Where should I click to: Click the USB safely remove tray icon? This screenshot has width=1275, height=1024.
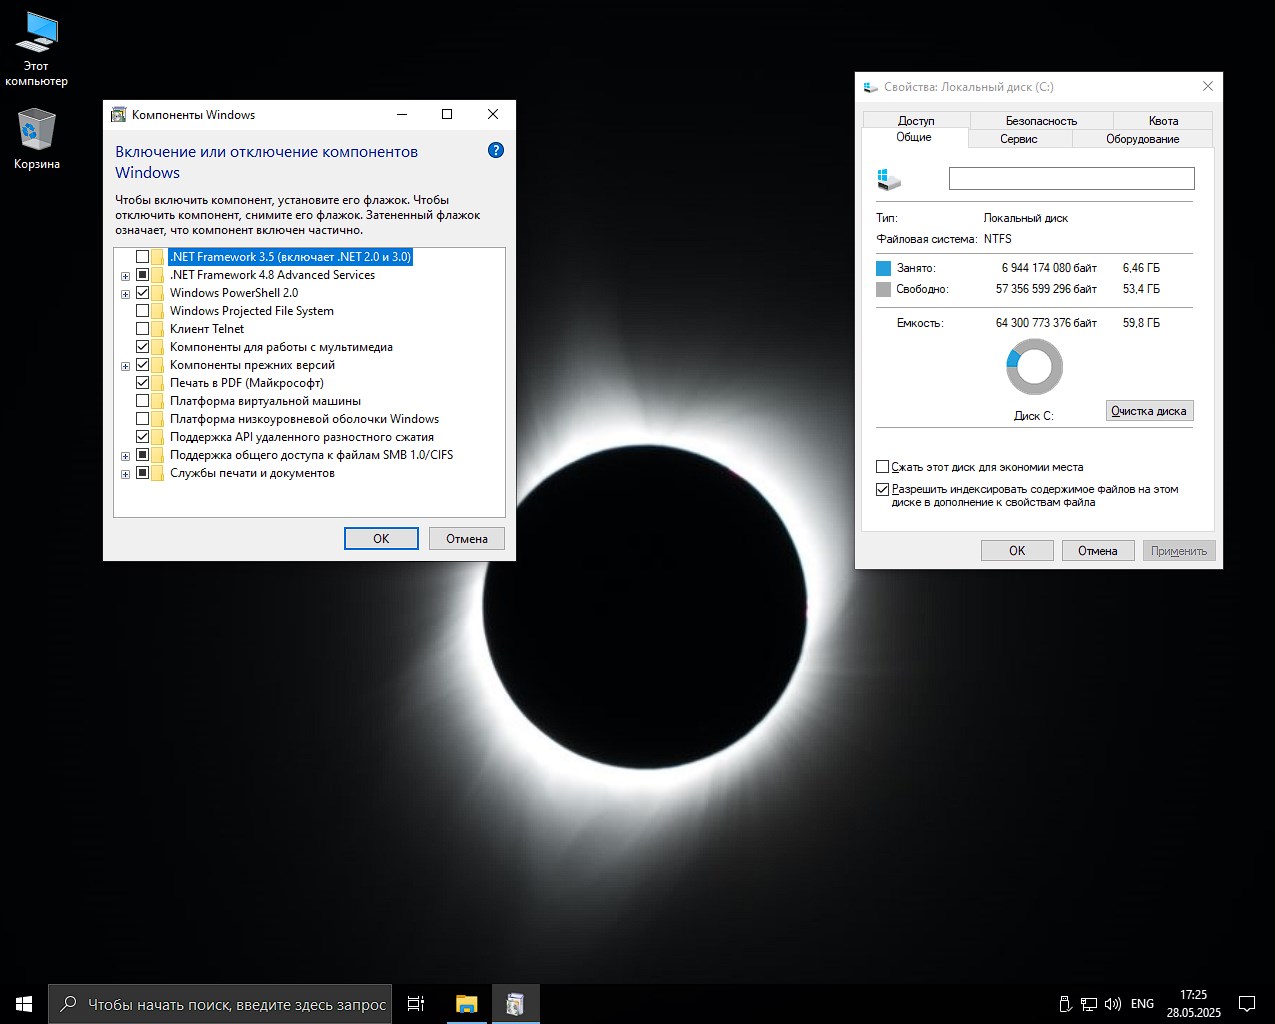click(1066, 1004)
